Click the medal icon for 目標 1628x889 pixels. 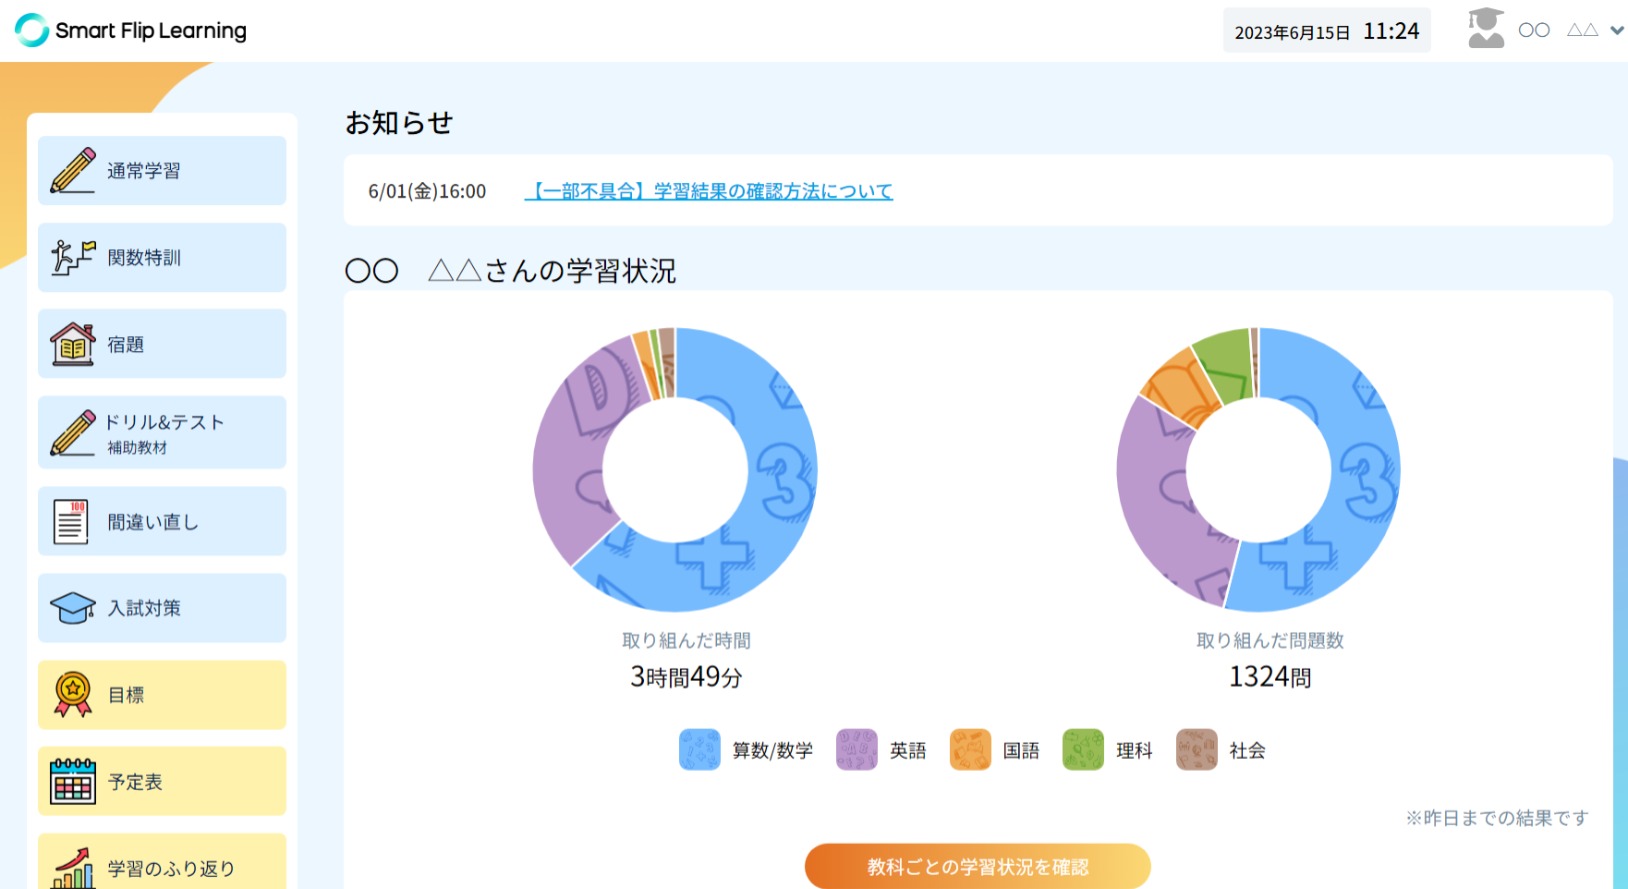tap(73, 694)
